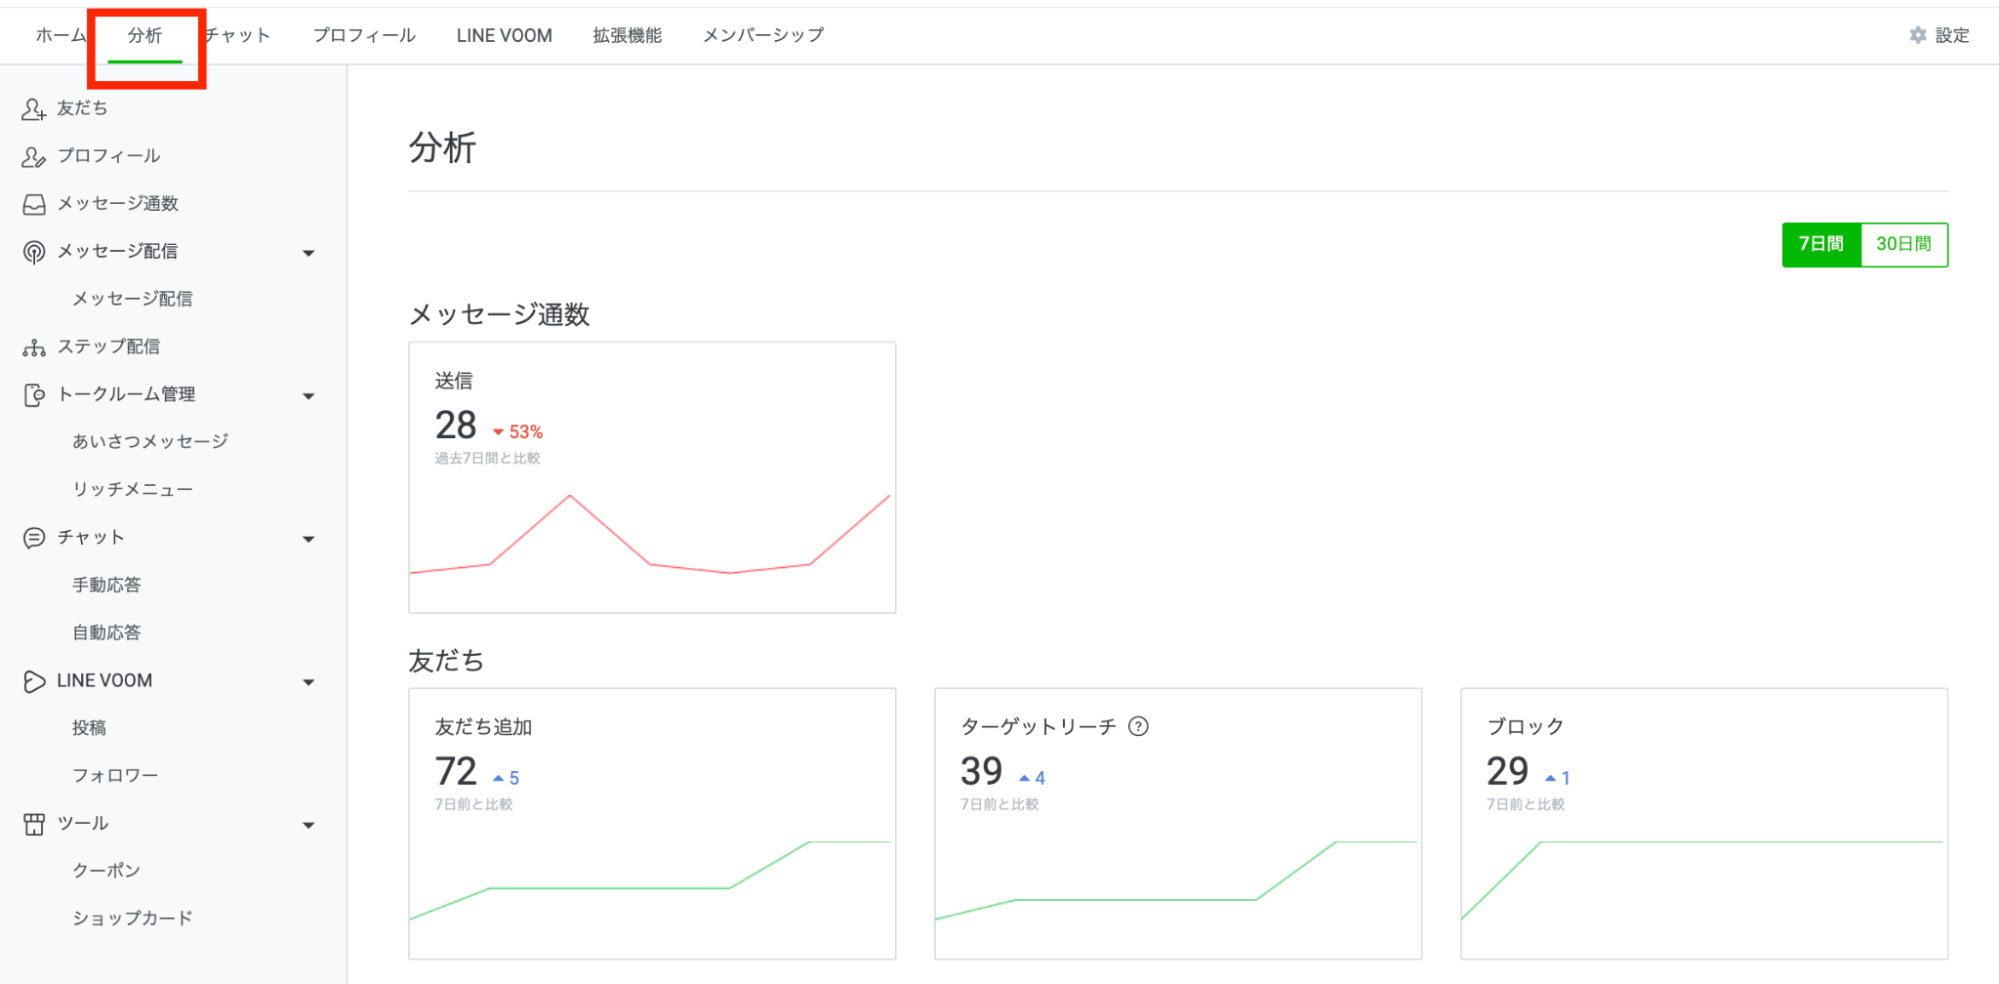Click the 設定 gear icon
1999x984 pixels.
pyautogui.click(x=1917, y=36)
